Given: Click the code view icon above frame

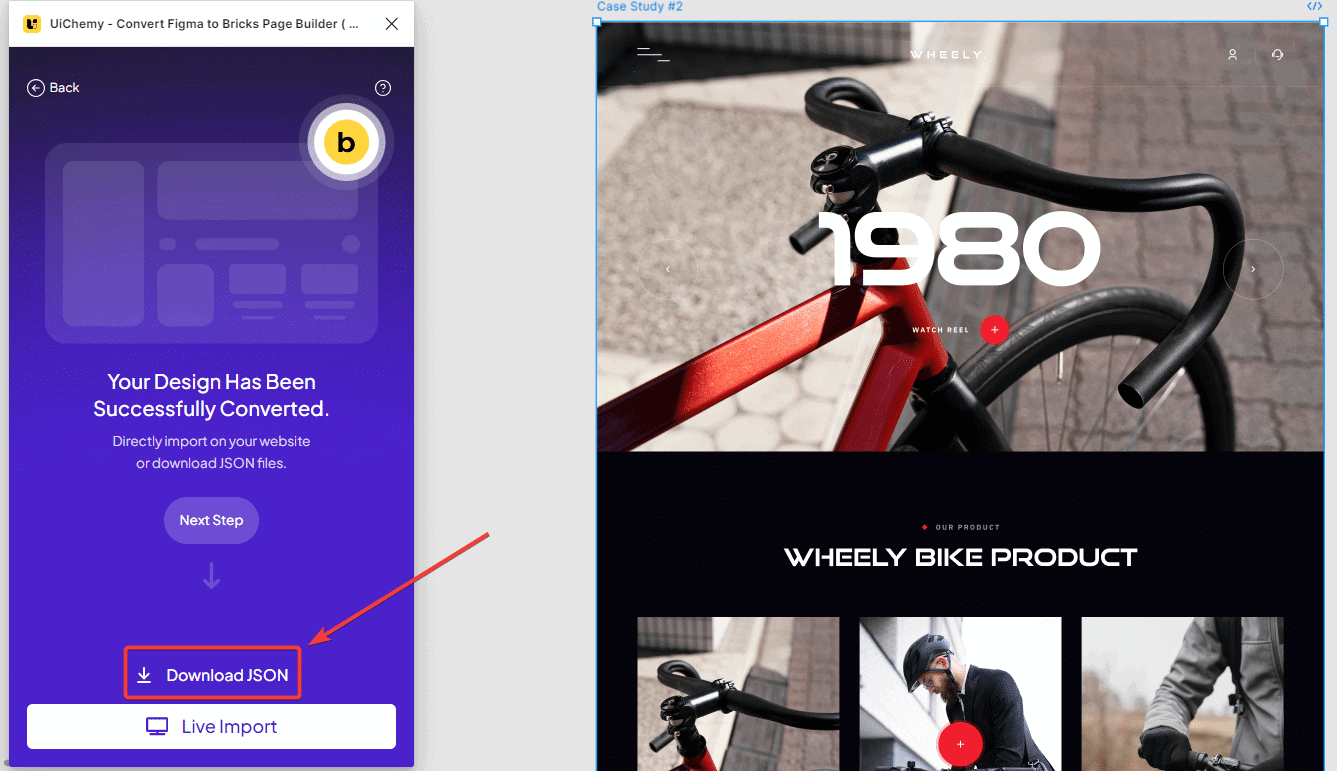Looking at the screenshot, I should pyautogui.click(x=1314, y=6).
